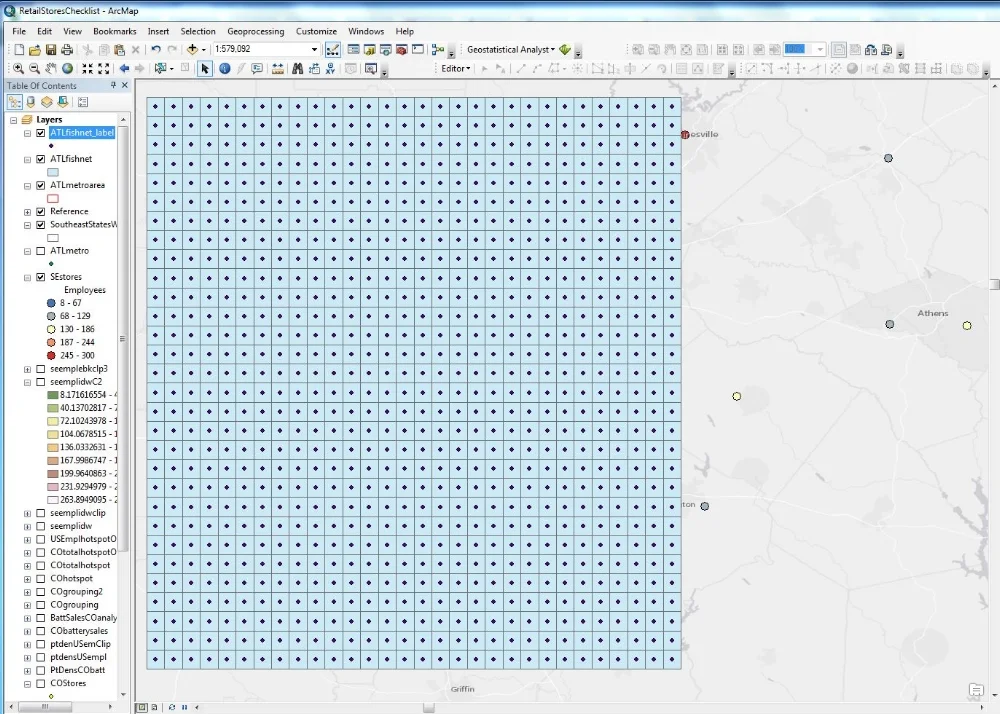Click List By Selection icon
Viewport: 1000px width, 714px height.
[x=62, y=102]
